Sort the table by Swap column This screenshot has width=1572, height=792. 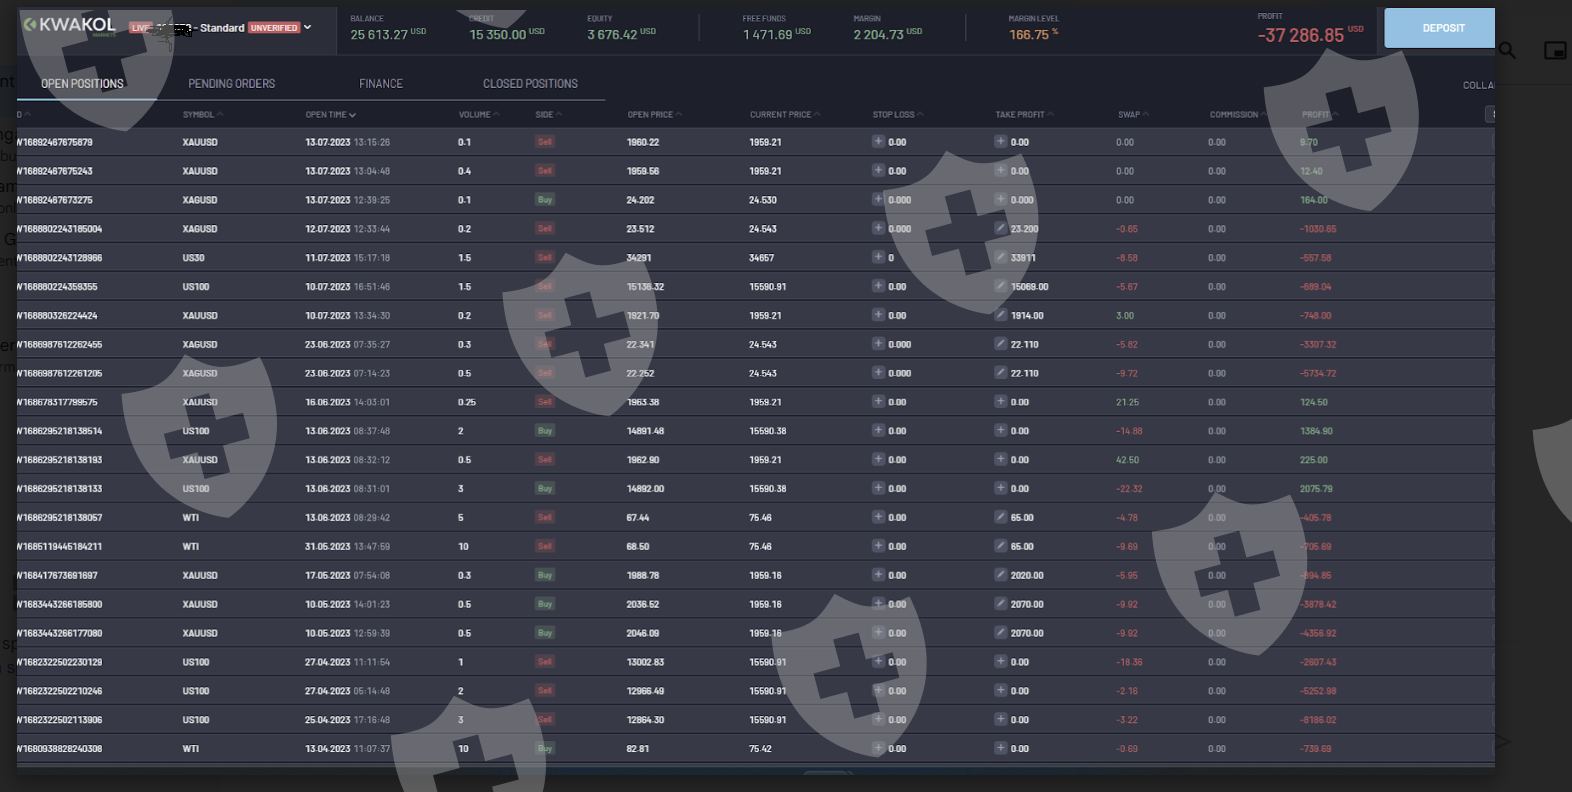point(1130,115)
